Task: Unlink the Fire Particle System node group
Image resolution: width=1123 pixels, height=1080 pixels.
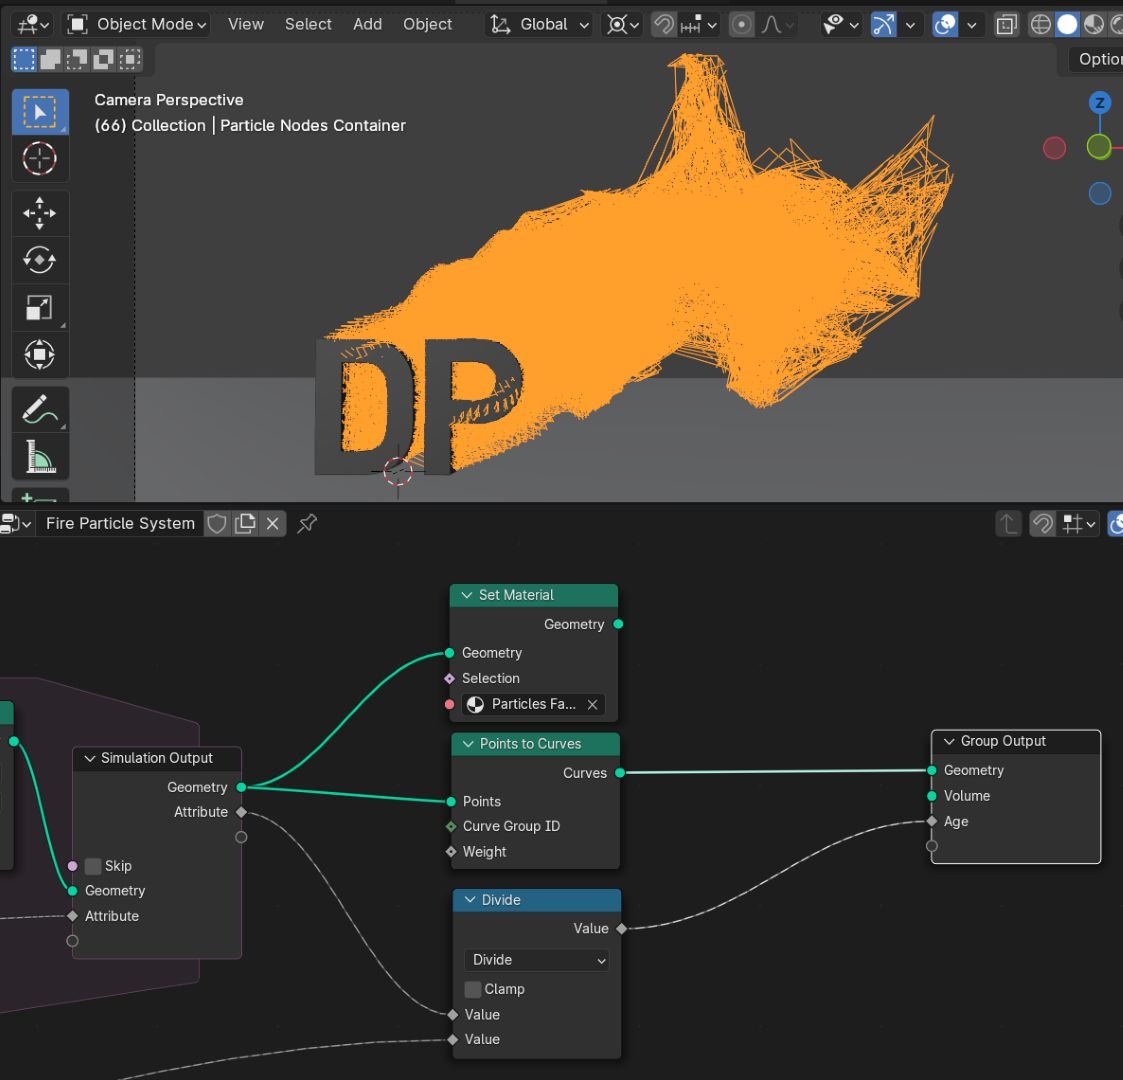Action: [x=272, y=523]
